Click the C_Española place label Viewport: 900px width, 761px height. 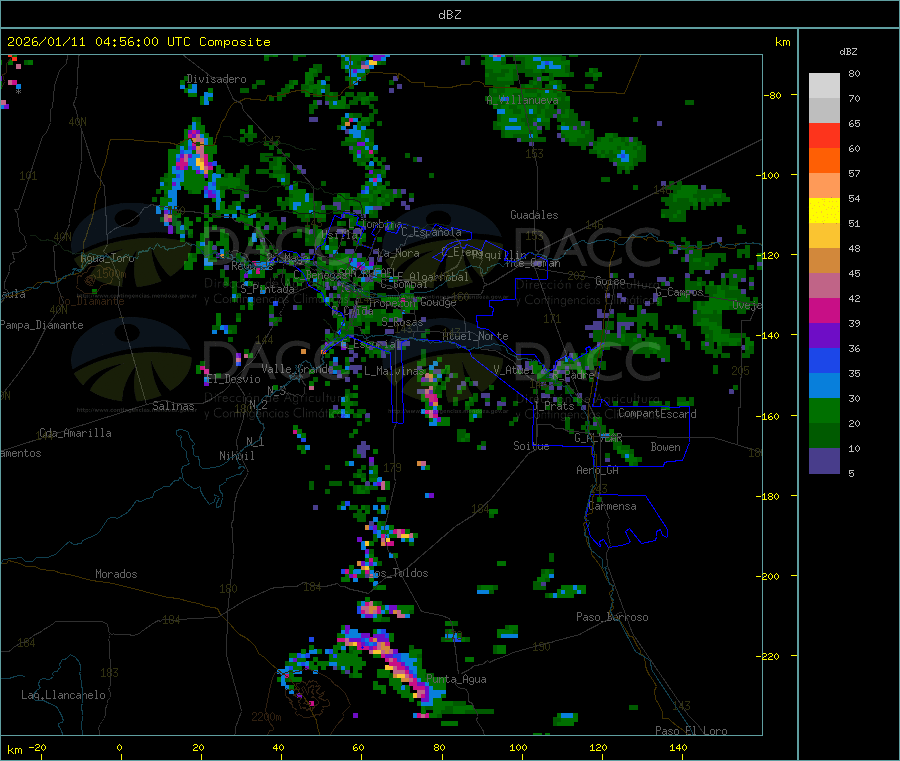(x=431, y=232)
